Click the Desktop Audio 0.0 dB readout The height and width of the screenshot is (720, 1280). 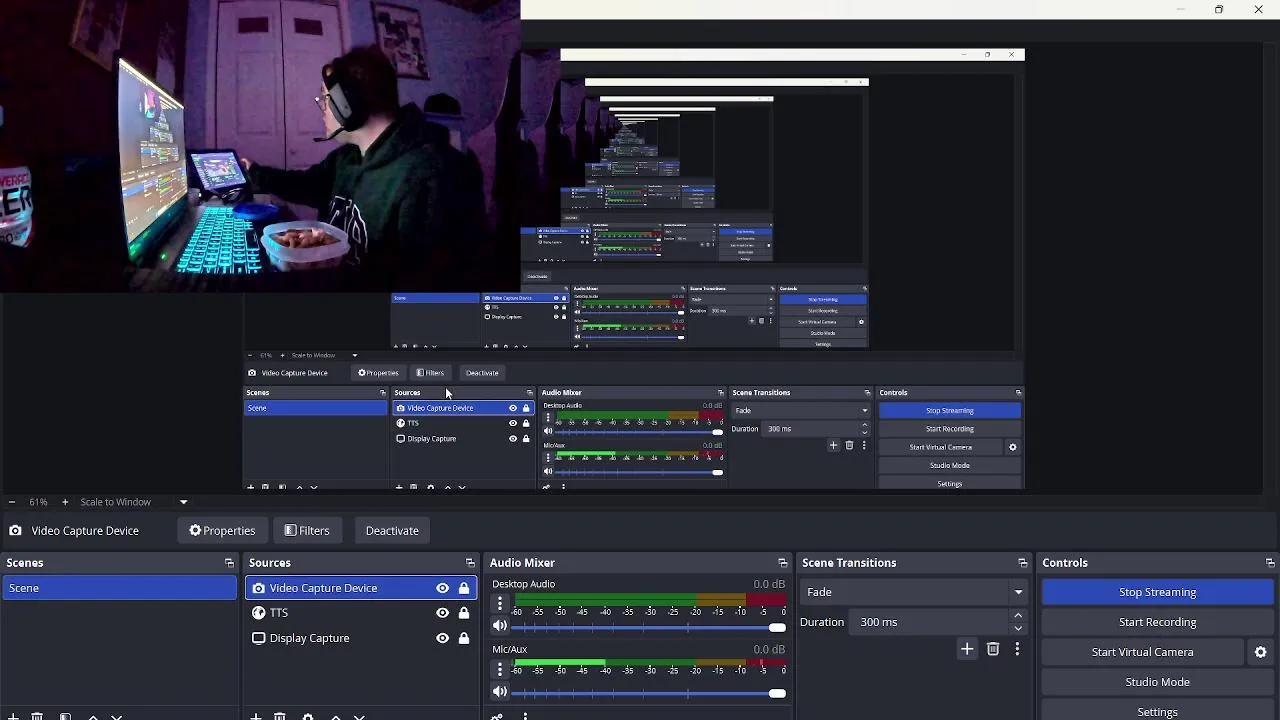[x=769, y=584]
